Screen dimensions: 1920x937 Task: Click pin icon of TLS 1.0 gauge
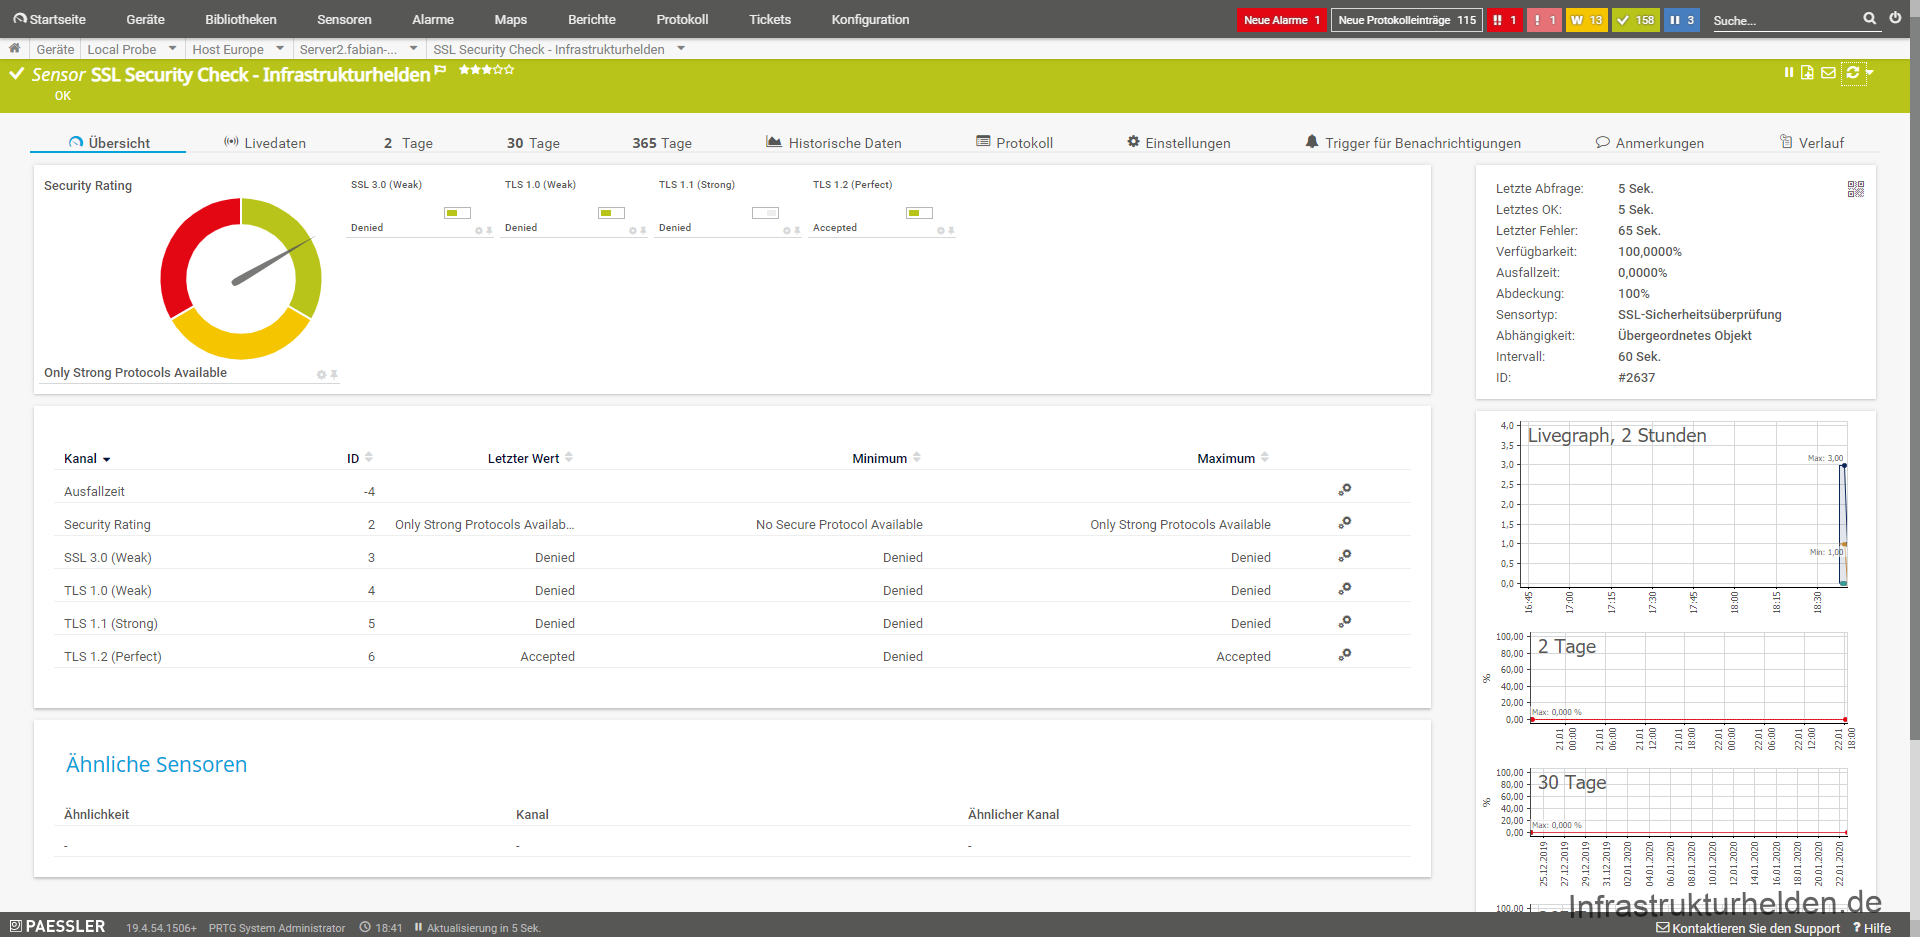click(643, 231)
